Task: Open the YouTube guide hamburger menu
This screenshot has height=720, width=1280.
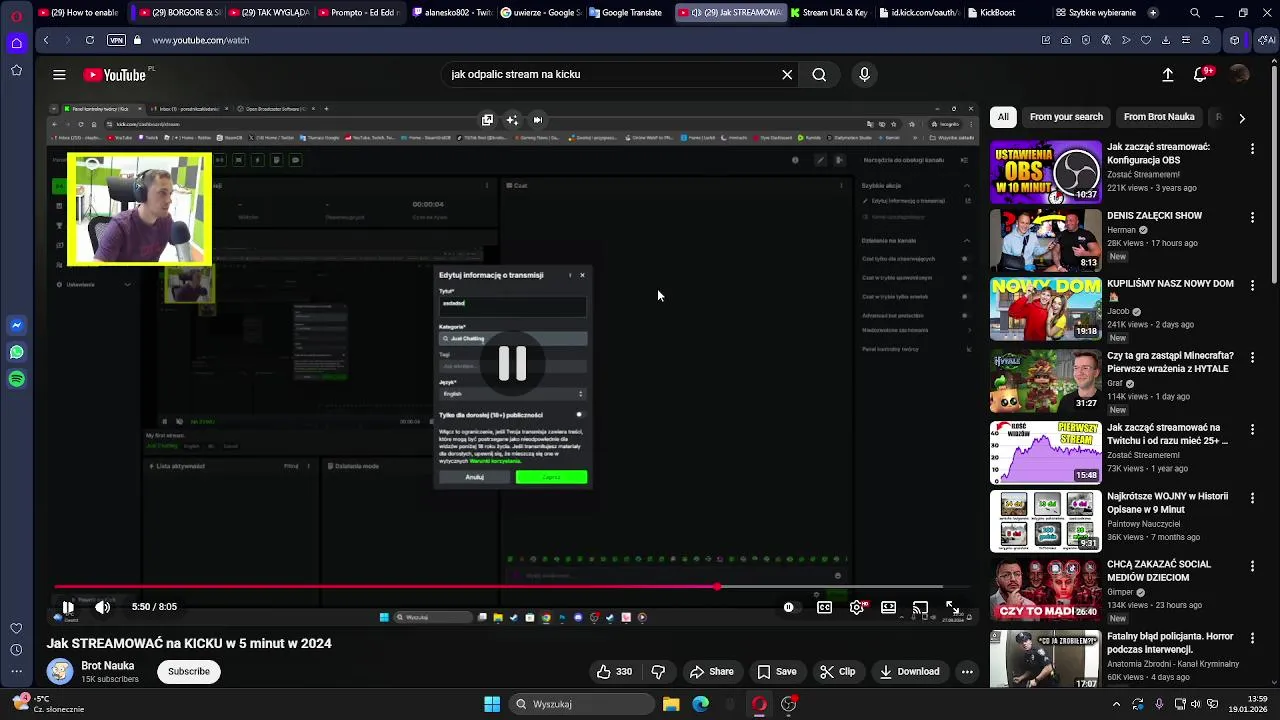Action: tap(59, 74)
